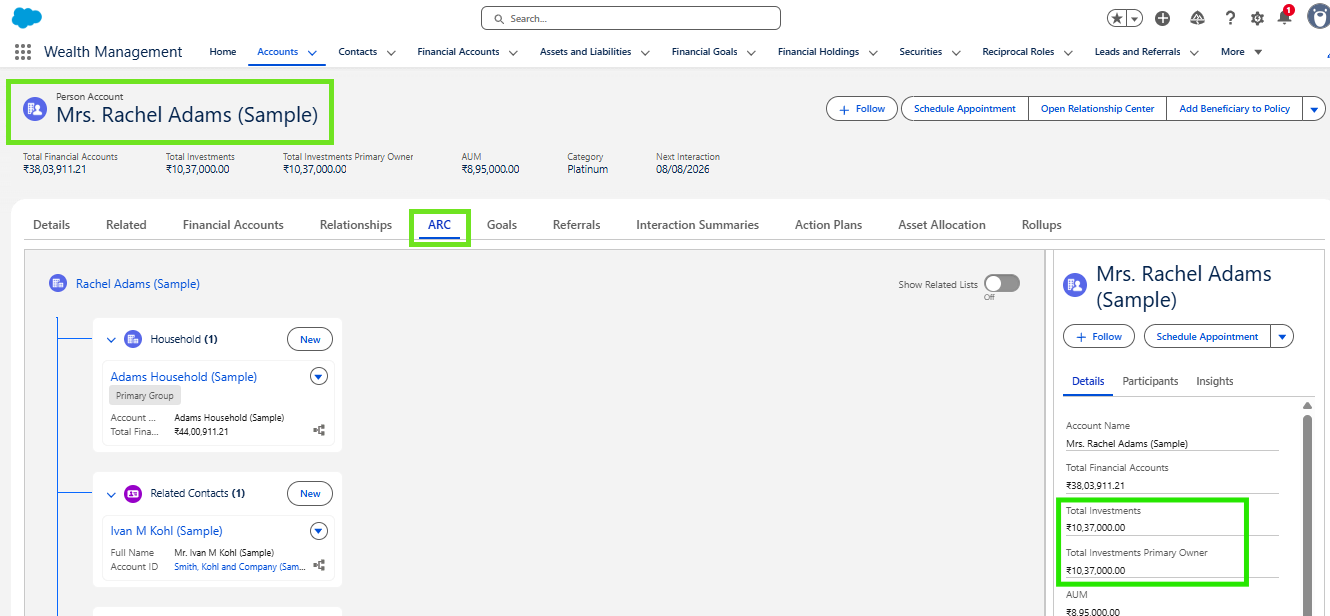Image resolution: width=1330 pixels, height=616 pixels.
Task: Open Adams Household card actions dropdown
Action: coord(319,377)
